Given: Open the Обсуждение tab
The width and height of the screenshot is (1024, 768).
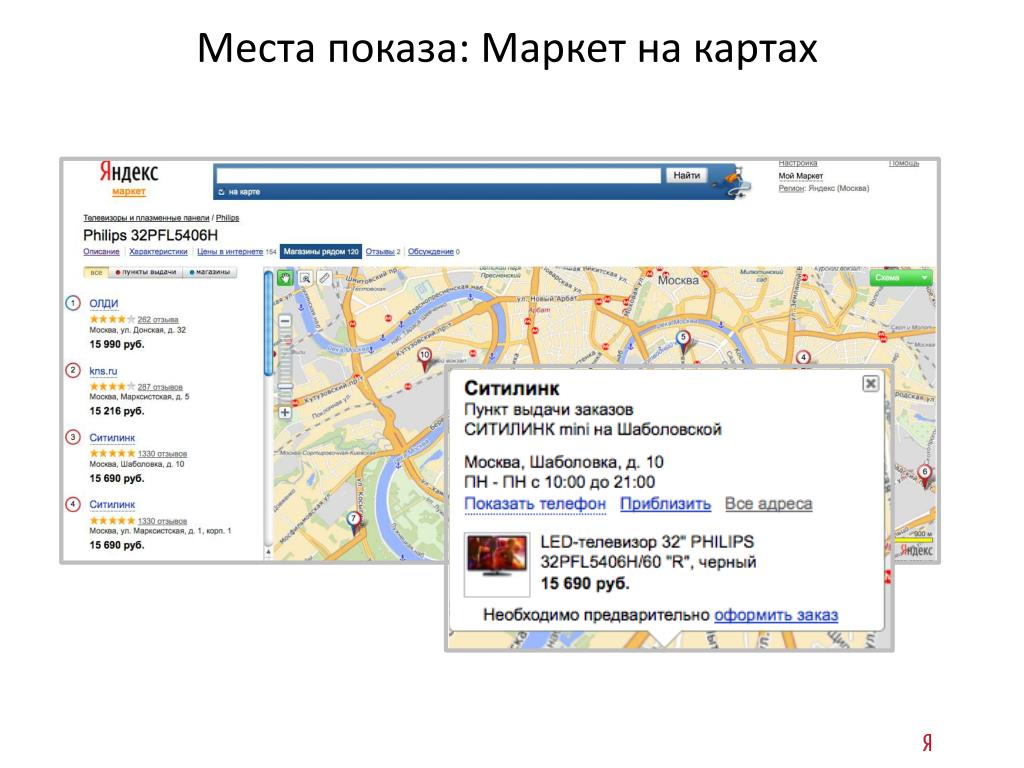Looking at the screenshot, I should [x=430, y=251].
